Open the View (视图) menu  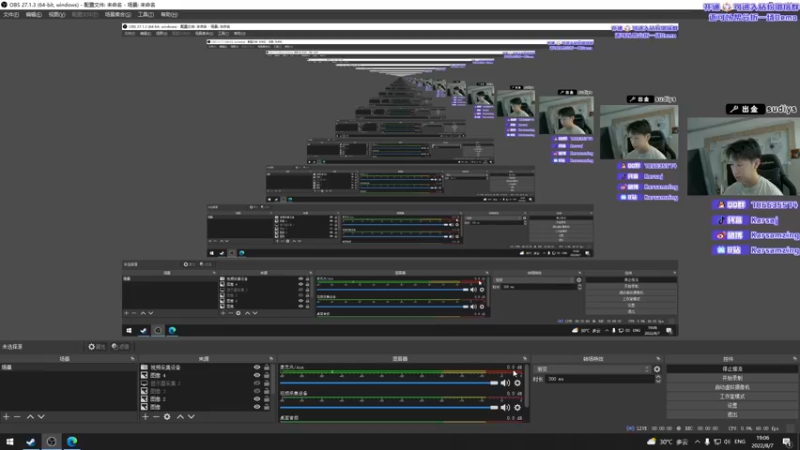pyautogui.click(x=57, y=15)
